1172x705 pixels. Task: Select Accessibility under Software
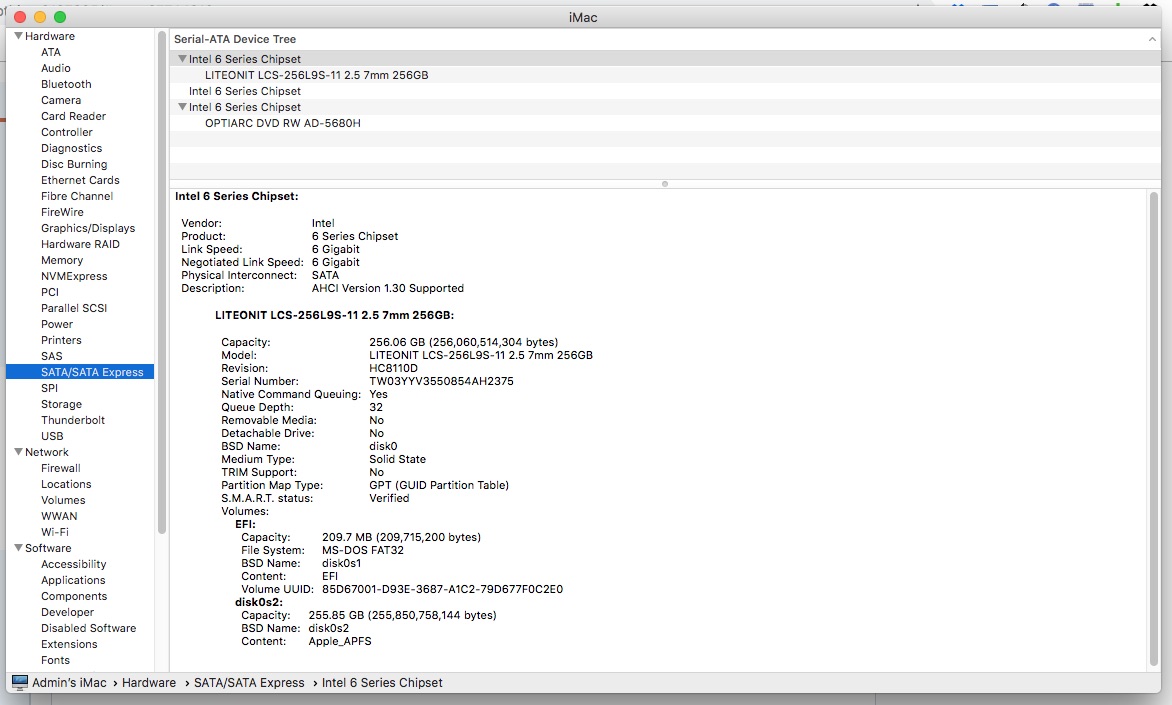(73, 564)
